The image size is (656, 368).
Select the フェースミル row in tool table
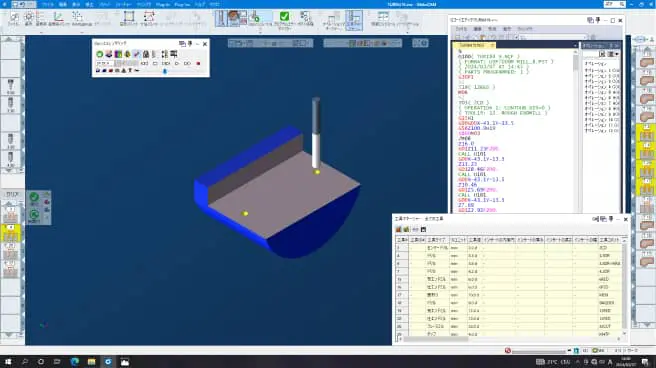point(509,326)
